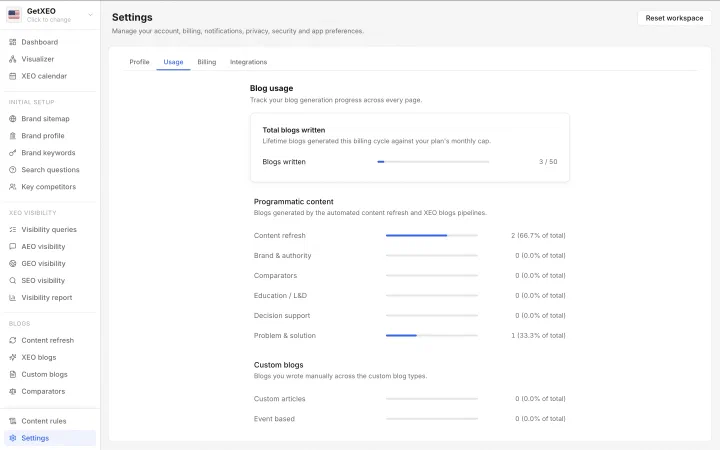Image resolution: width=720 pixels, height=450 pixels.
Task: Click the 'Blog usage' heading
Action: pos(271,88)
